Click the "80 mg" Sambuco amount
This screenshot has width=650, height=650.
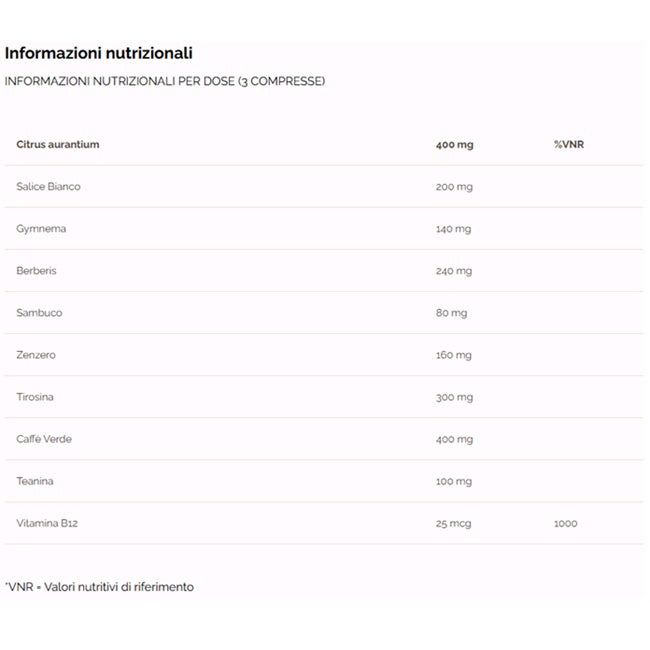(x=451, y=313)
